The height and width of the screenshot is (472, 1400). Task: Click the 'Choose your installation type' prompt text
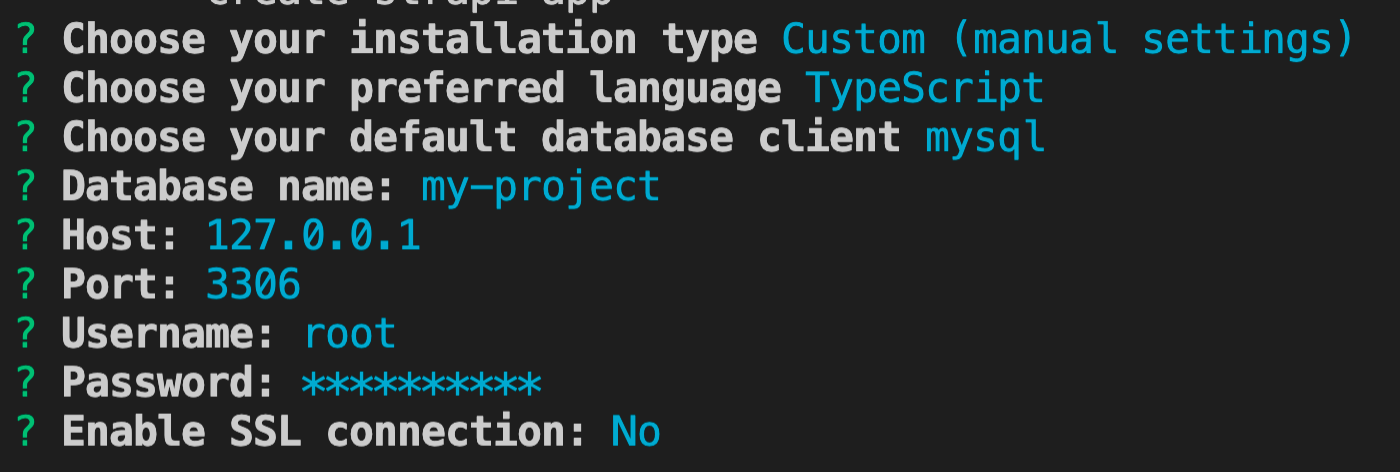click(410, 41)
